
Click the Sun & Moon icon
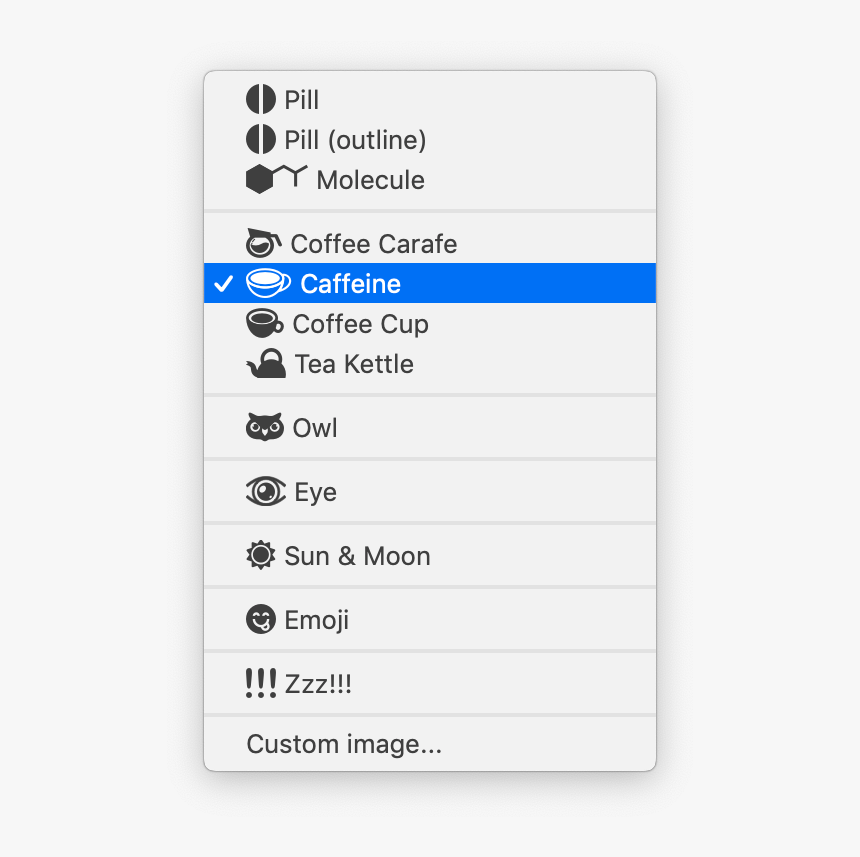tap(260, 555)
